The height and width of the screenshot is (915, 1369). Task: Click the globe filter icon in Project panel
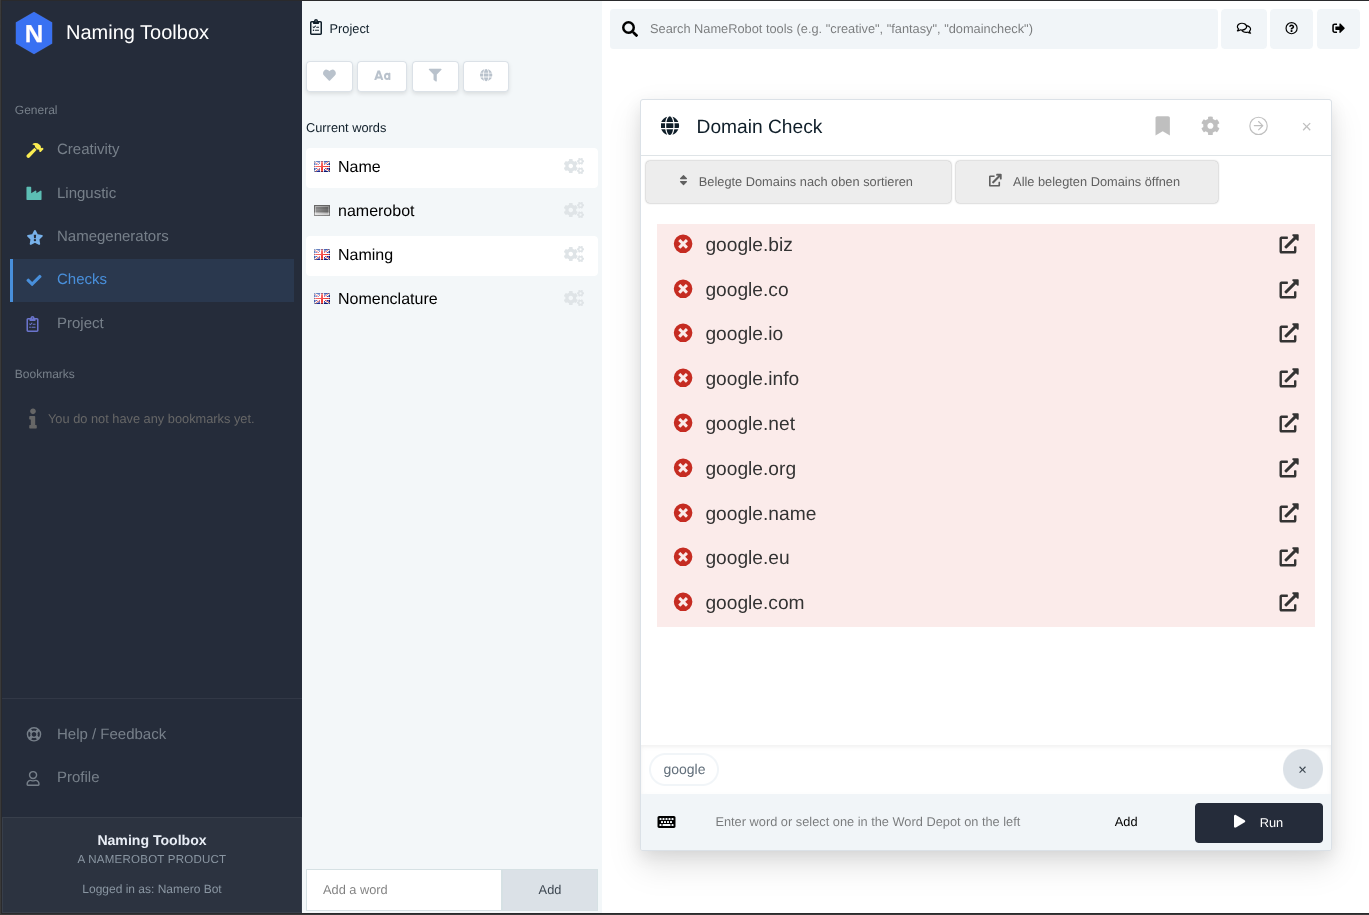486,76
